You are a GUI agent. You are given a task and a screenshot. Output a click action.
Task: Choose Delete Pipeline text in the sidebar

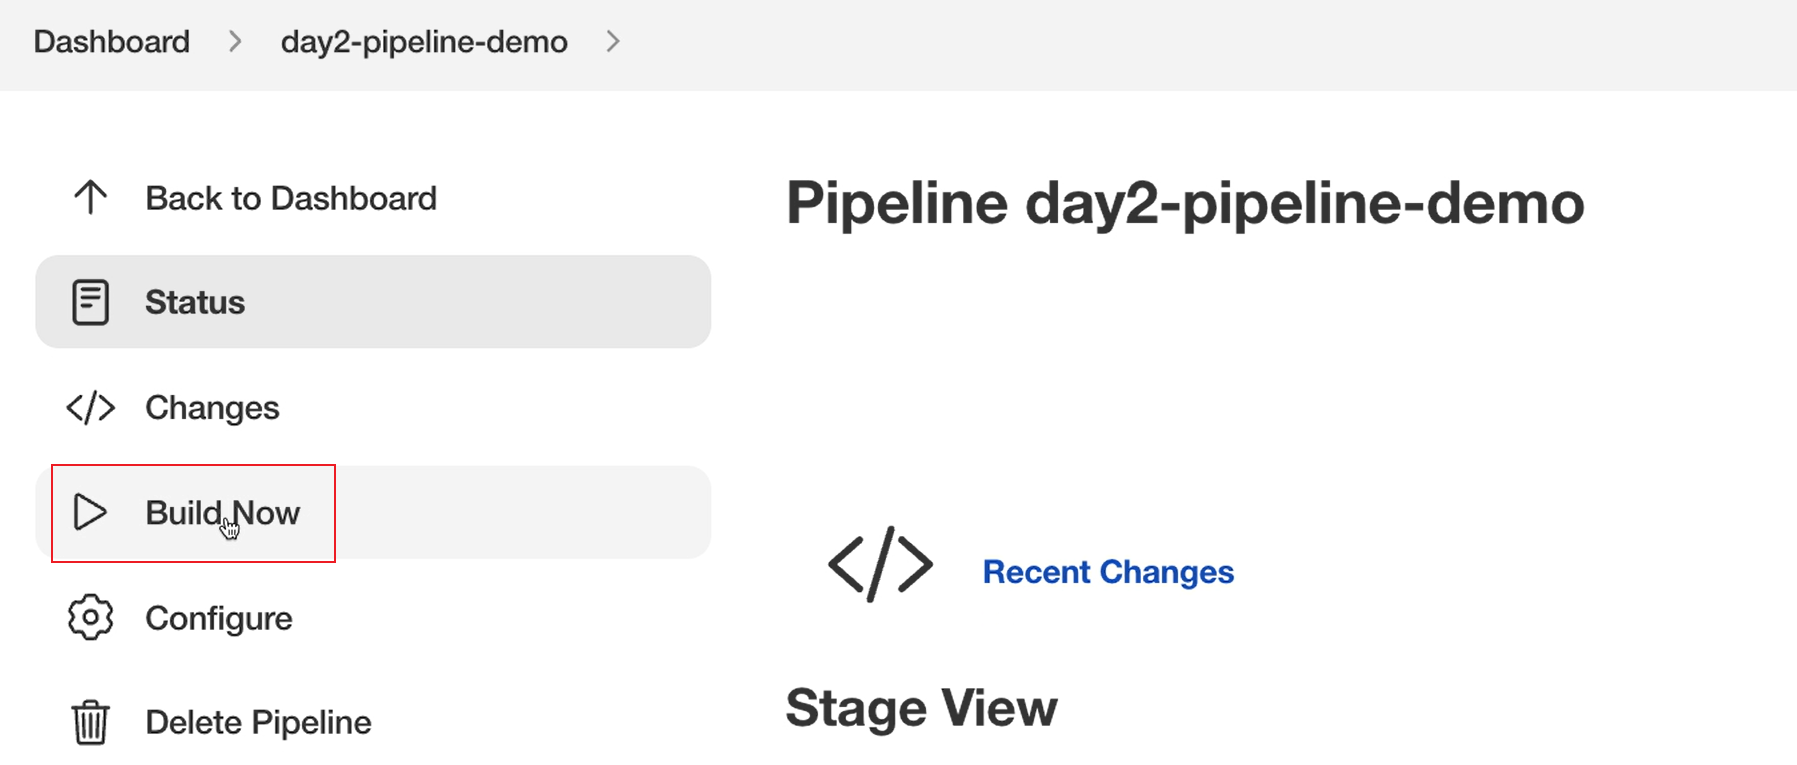(258, 722)
